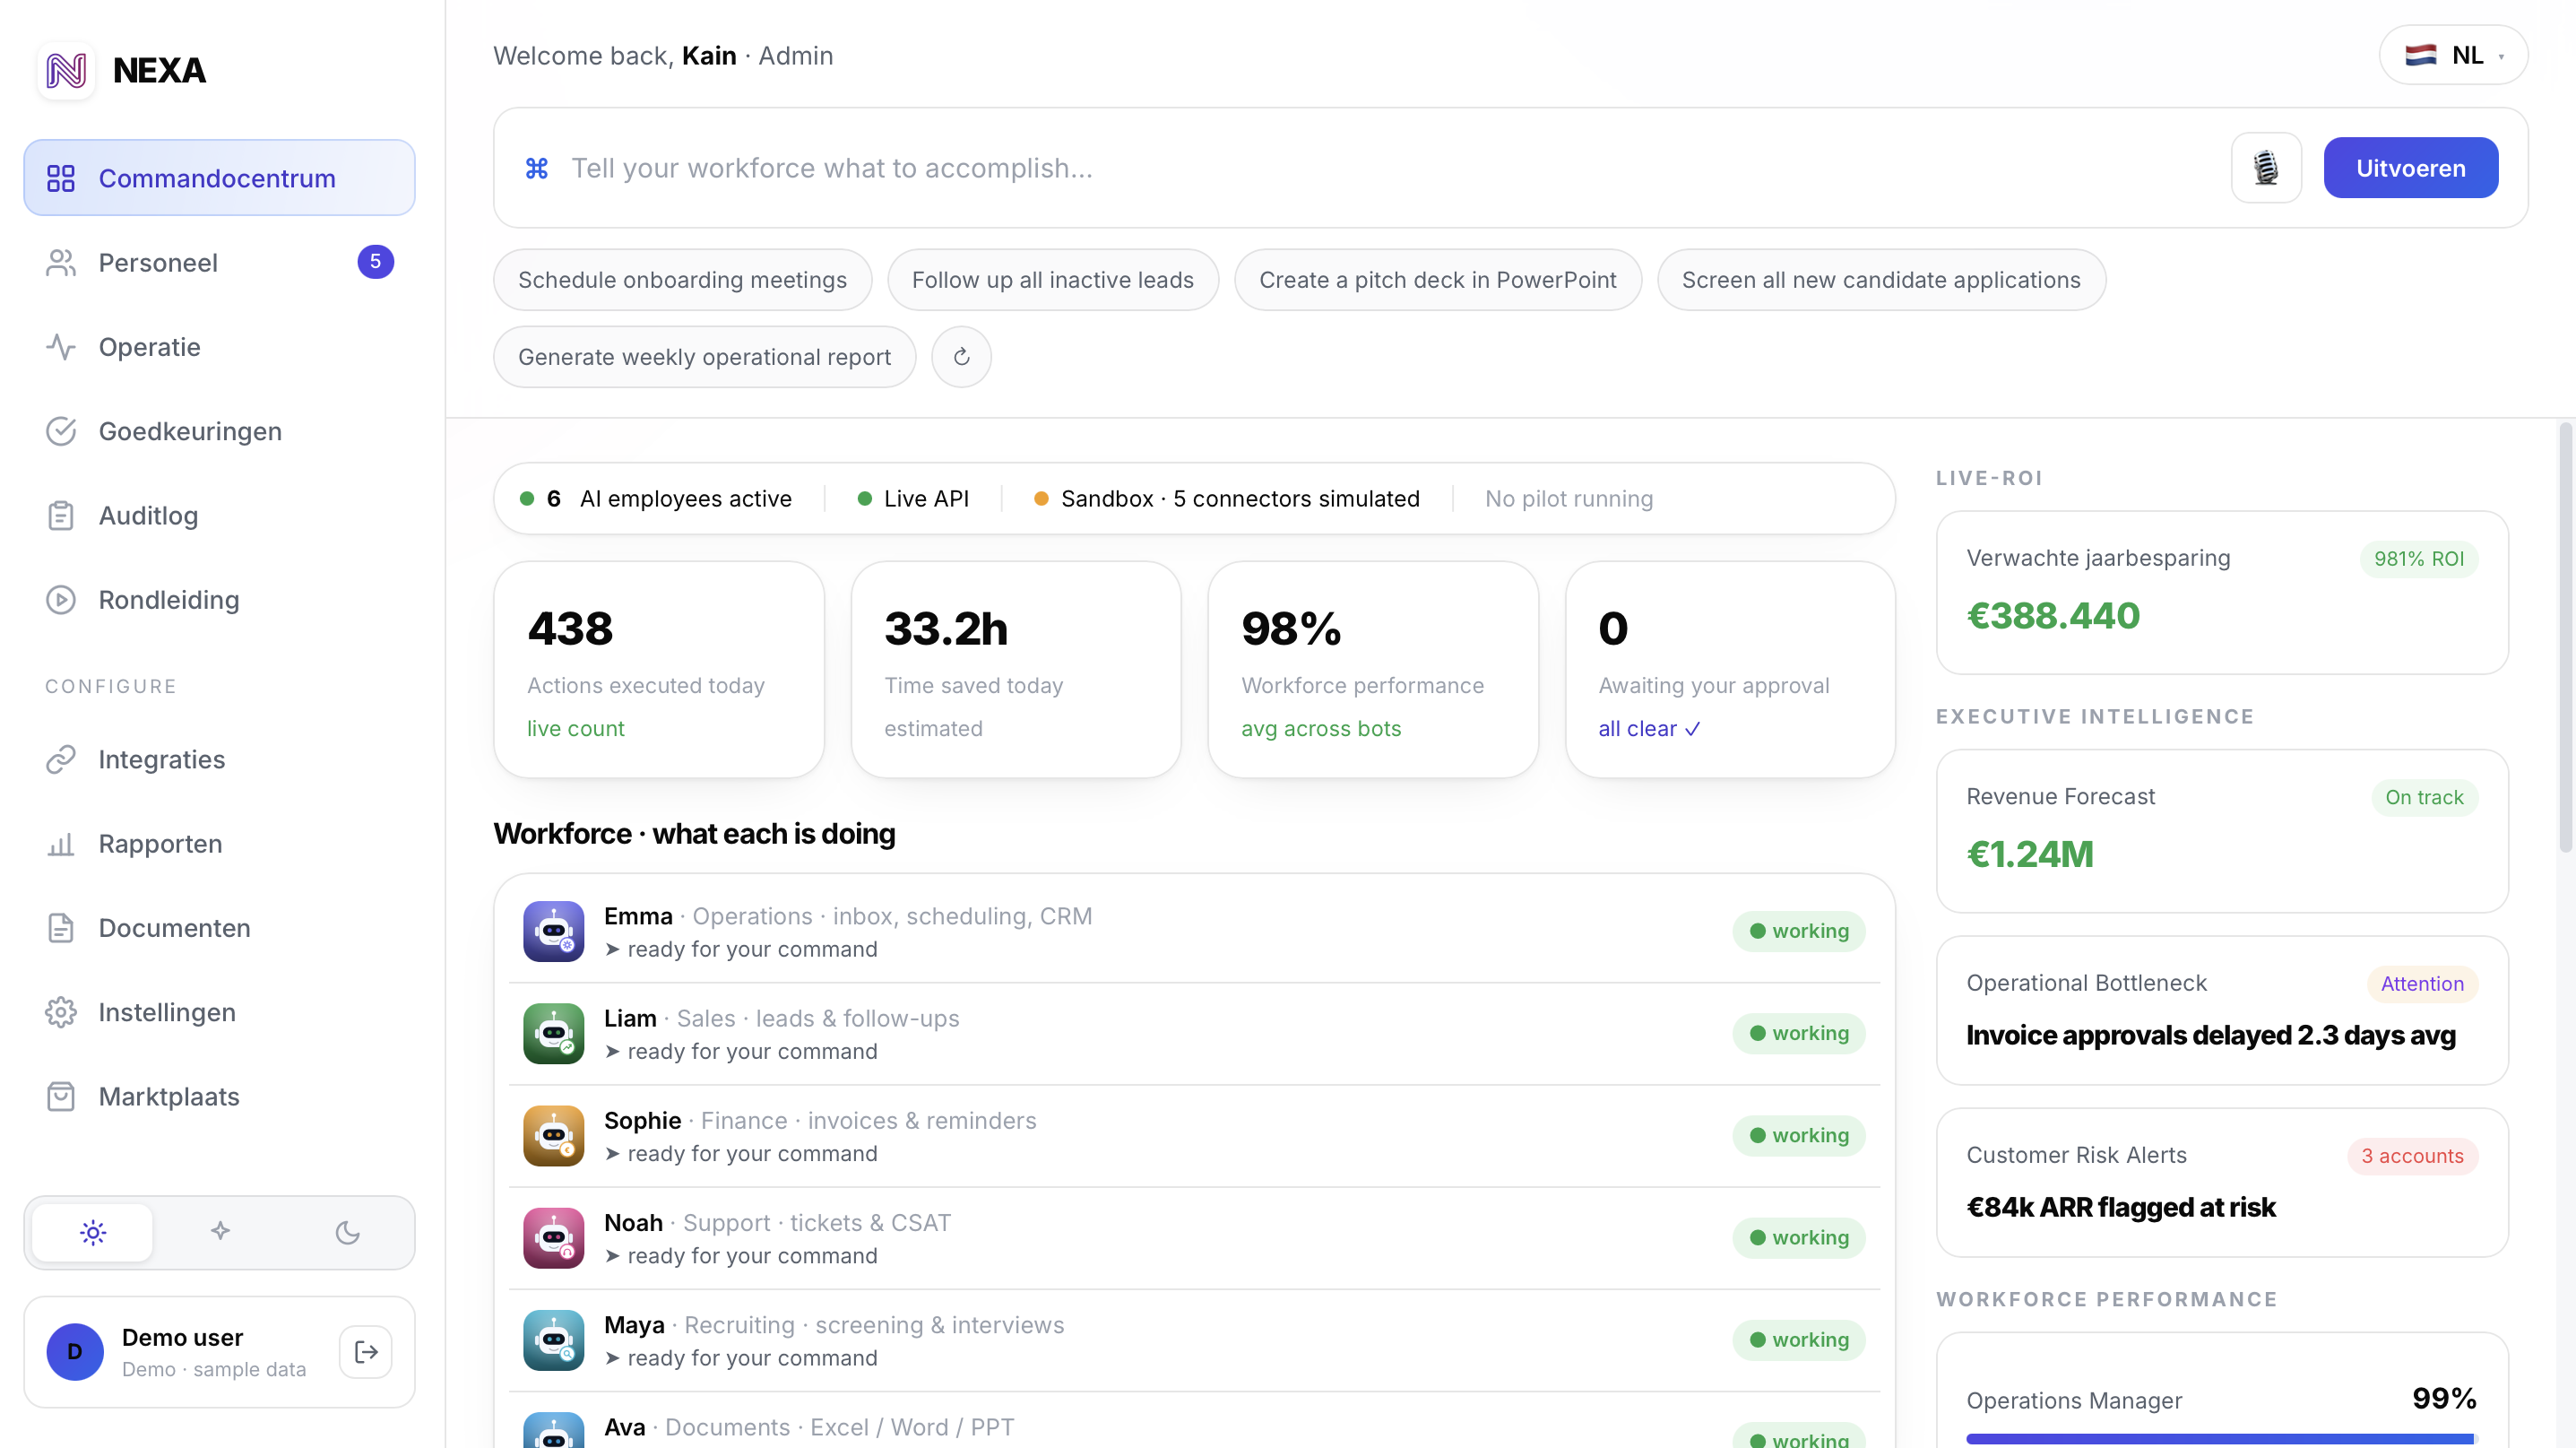The height and width of the screenshot is (1448, 2576).
Task: Select Follow up all inactive leads suggestion
Action: click(1053, 280)
